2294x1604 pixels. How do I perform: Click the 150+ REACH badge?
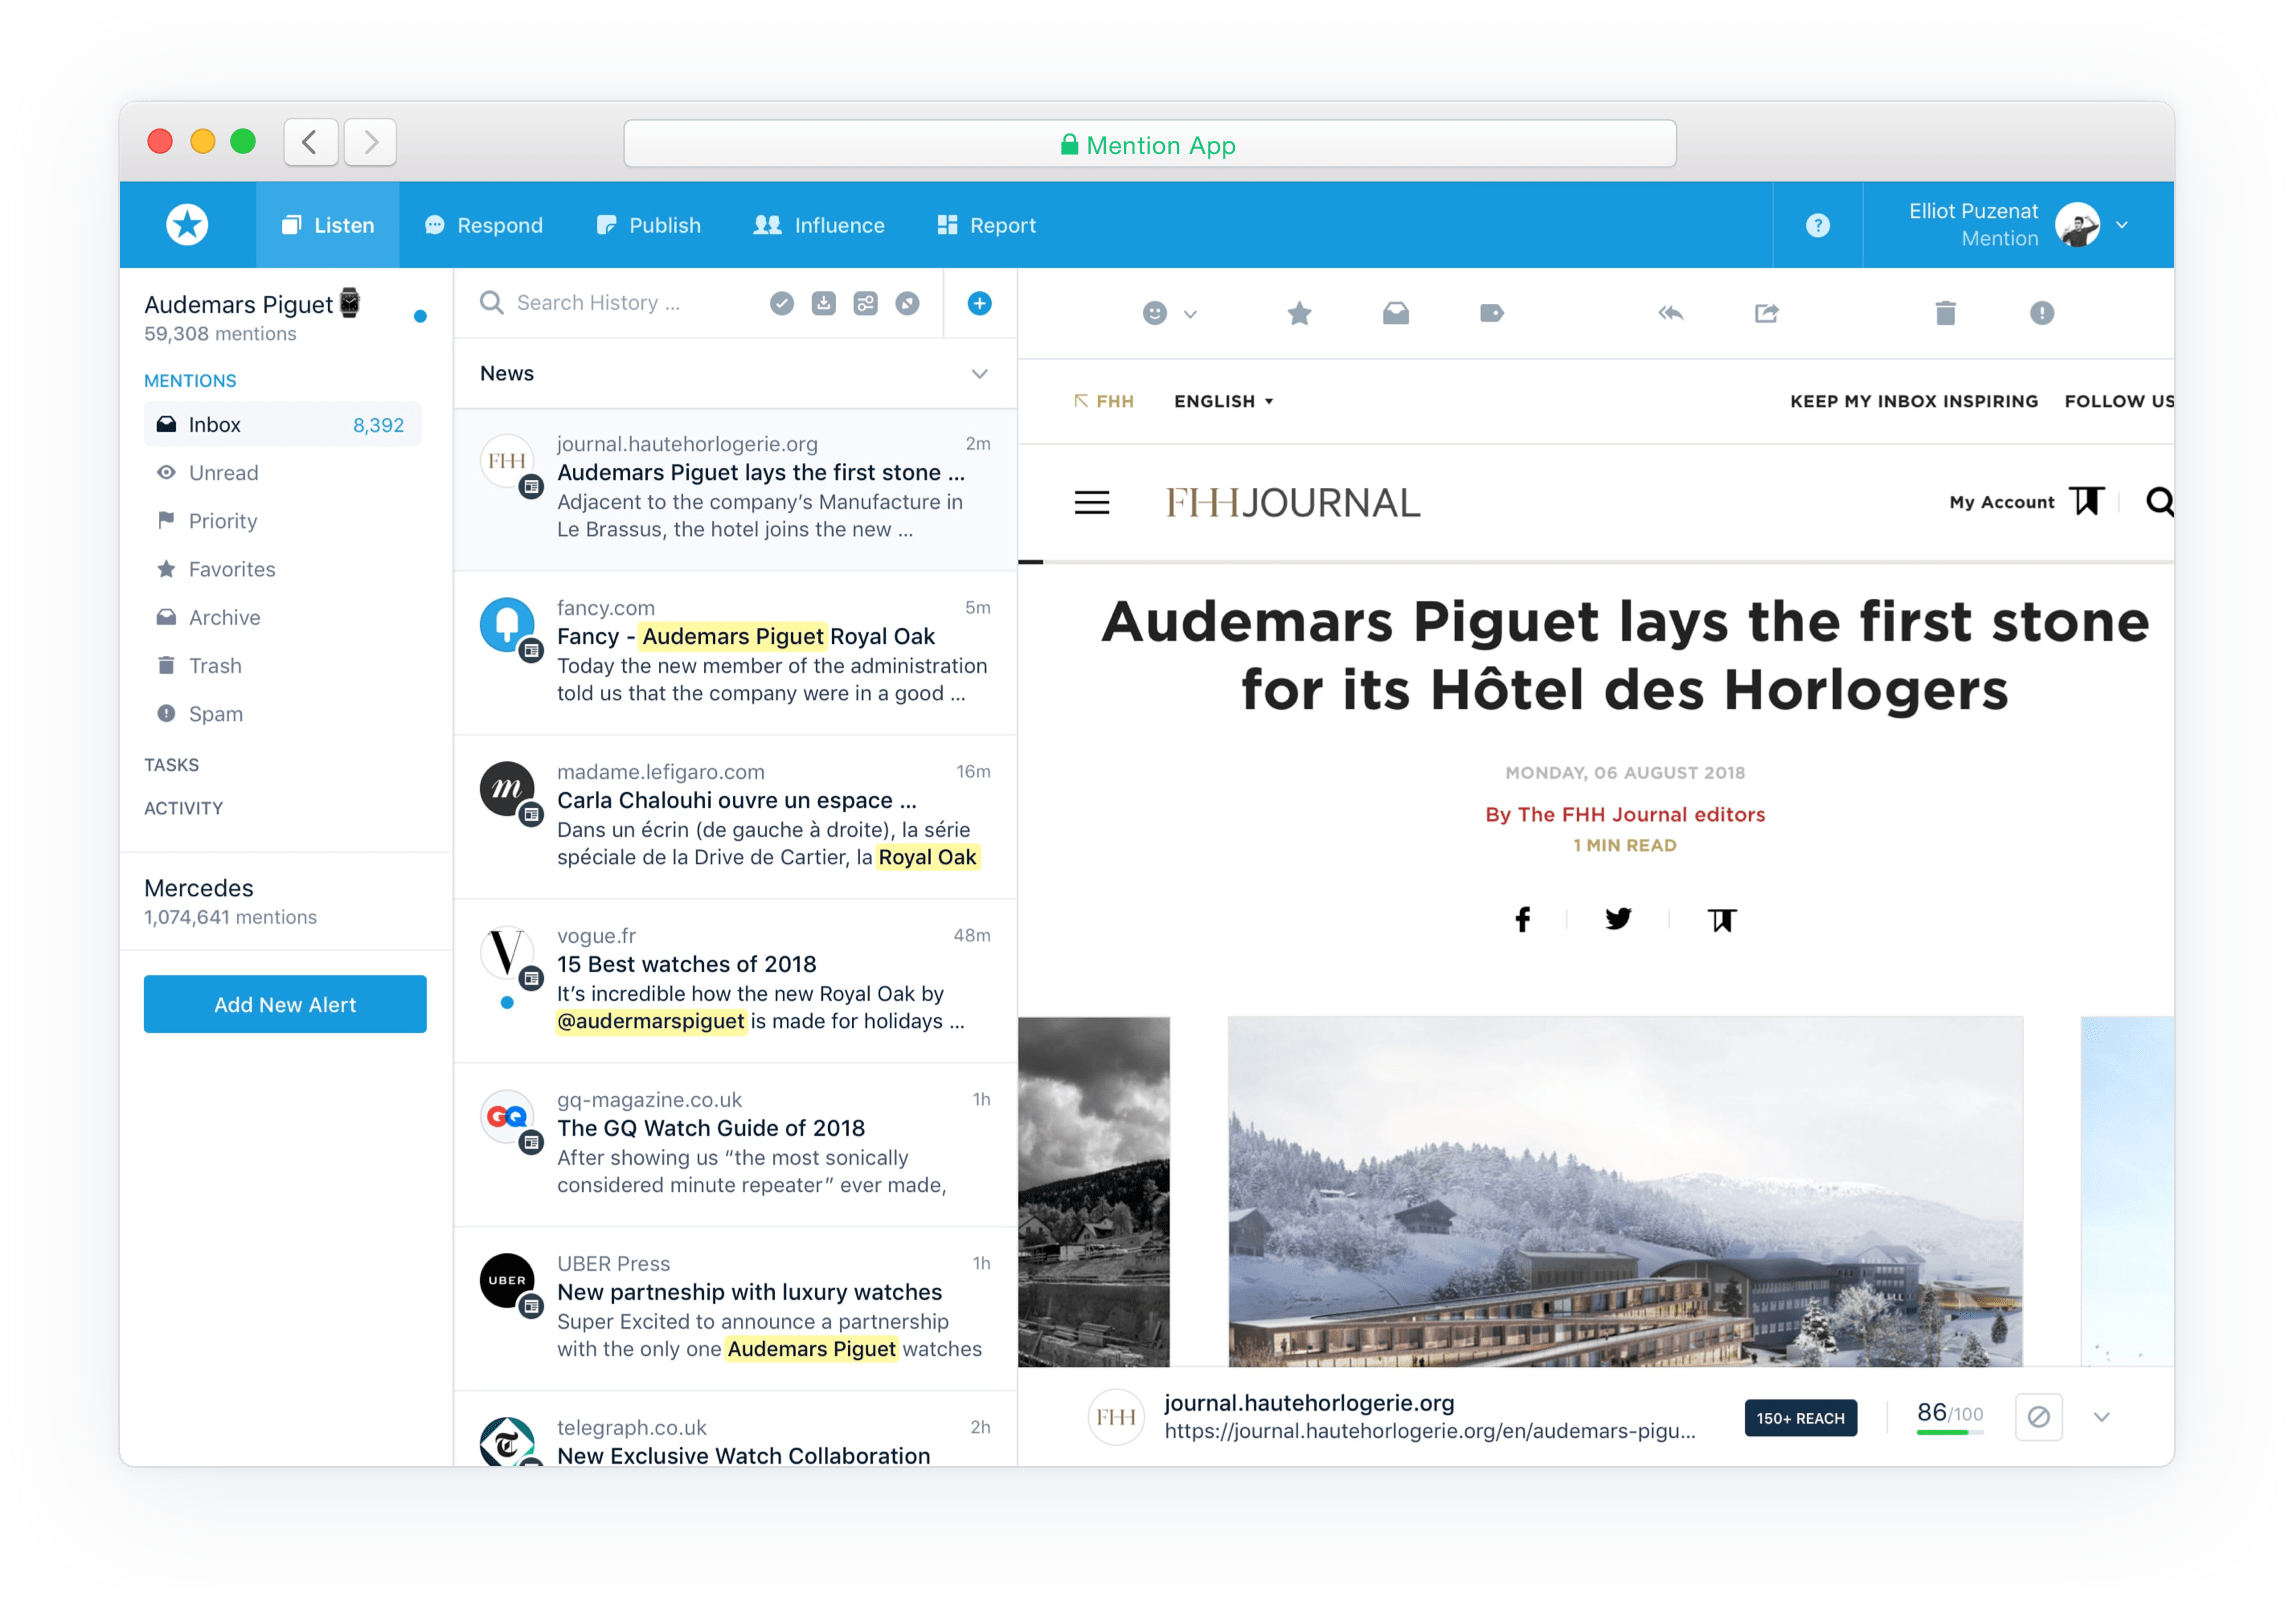(1800, 1417)
